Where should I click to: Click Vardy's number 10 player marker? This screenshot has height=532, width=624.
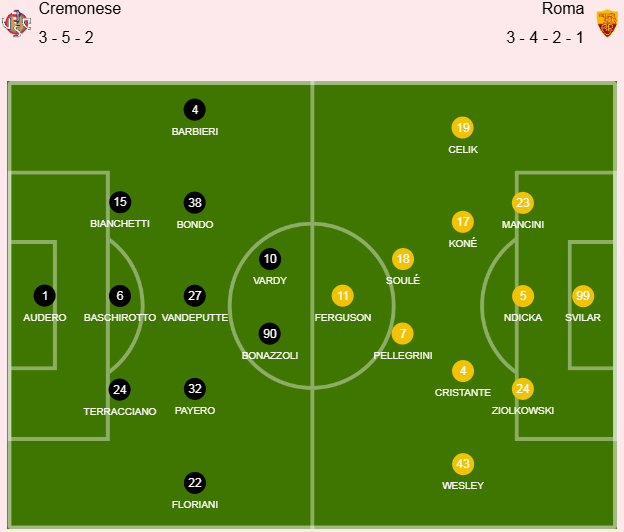(x=270, y=259)
